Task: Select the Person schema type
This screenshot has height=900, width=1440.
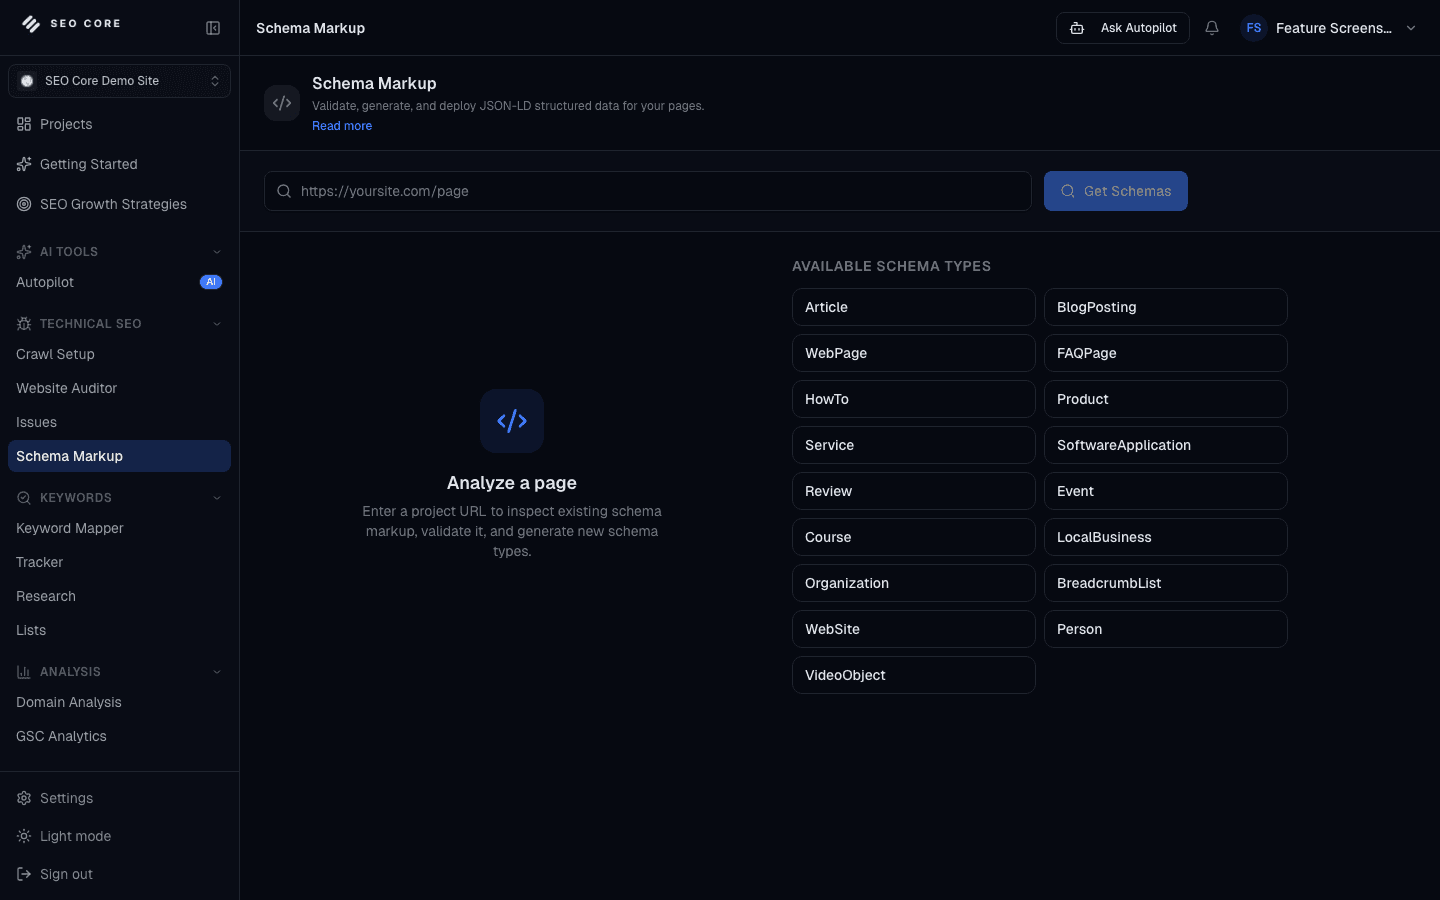Action: pos(1166,629)
